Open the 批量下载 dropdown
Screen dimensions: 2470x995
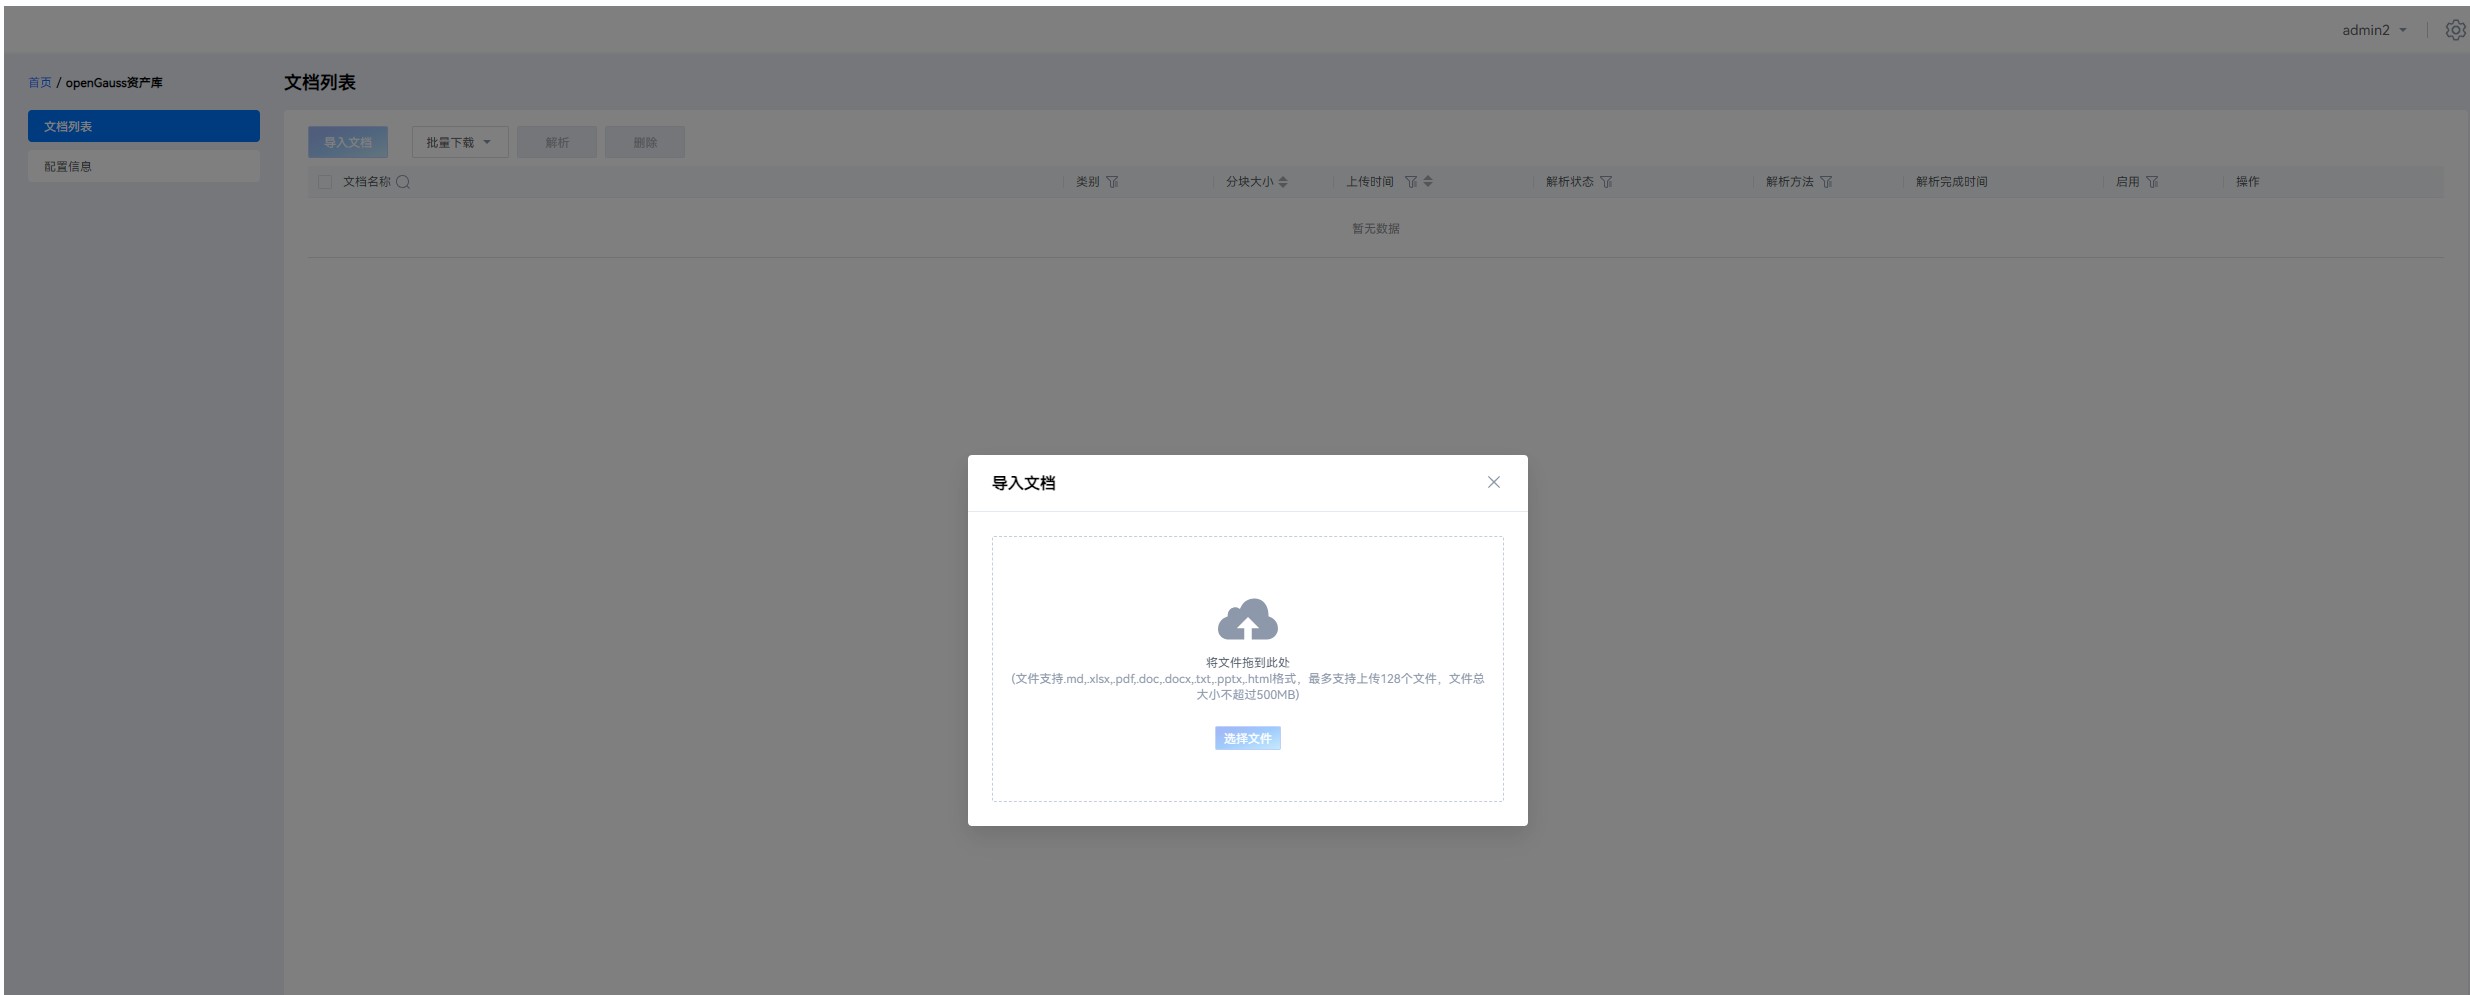point(460,142)
